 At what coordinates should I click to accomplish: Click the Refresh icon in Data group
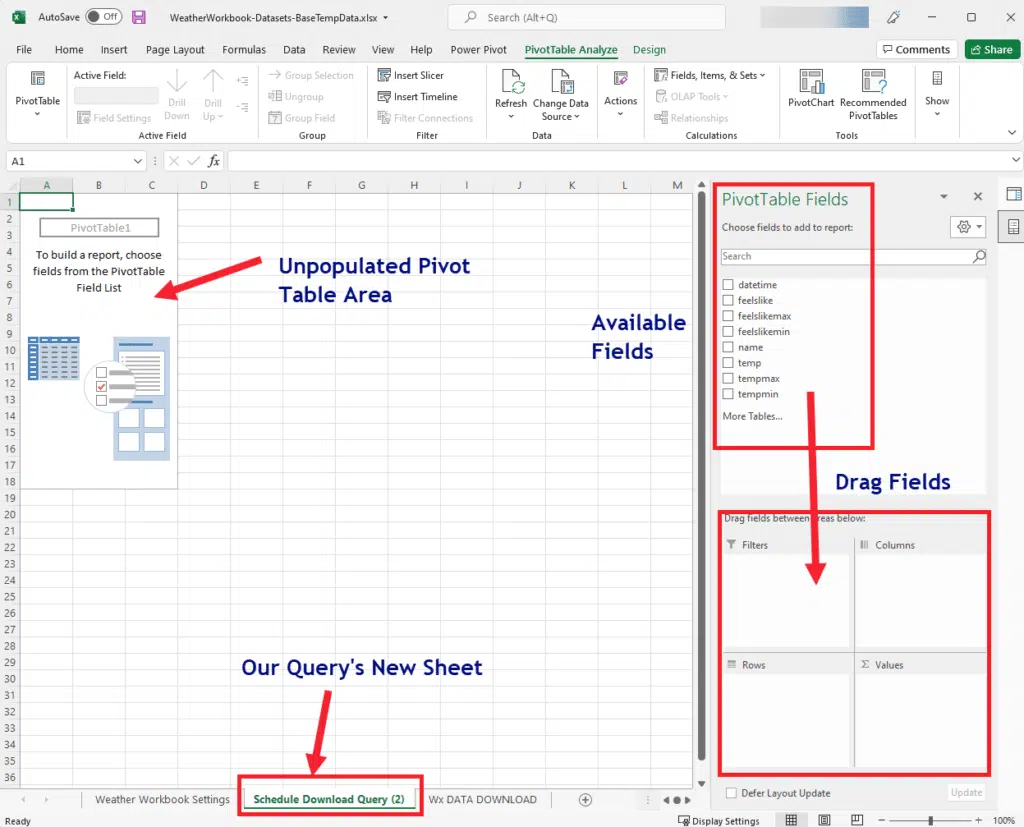[511, 84]
